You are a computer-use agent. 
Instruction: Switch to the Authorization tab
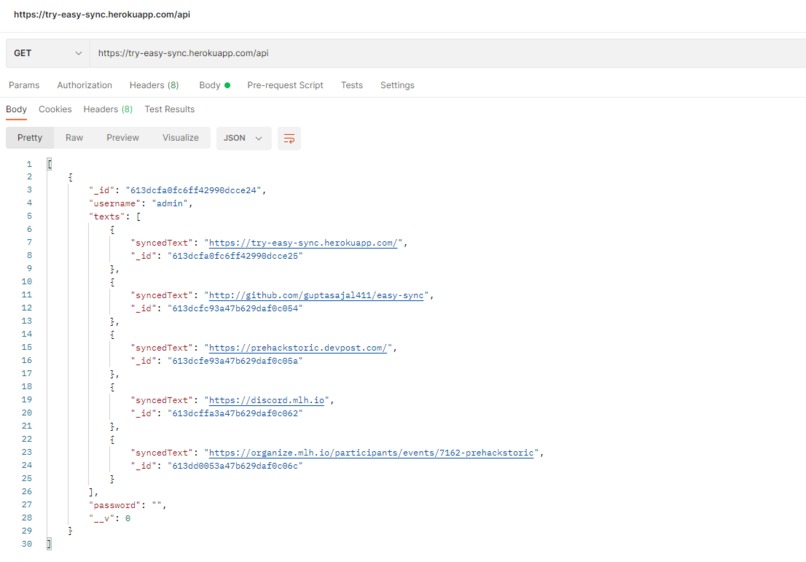(x=84, y=85)
